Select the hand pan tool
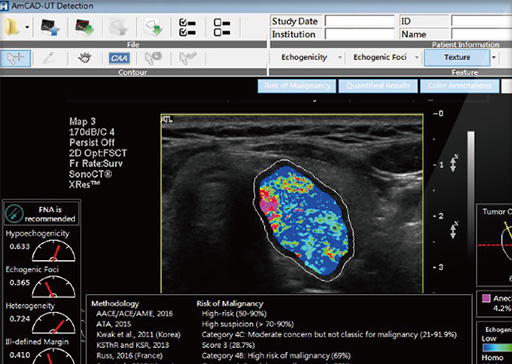512x364 pixels. pyautogui.click(x=85, y=58)
